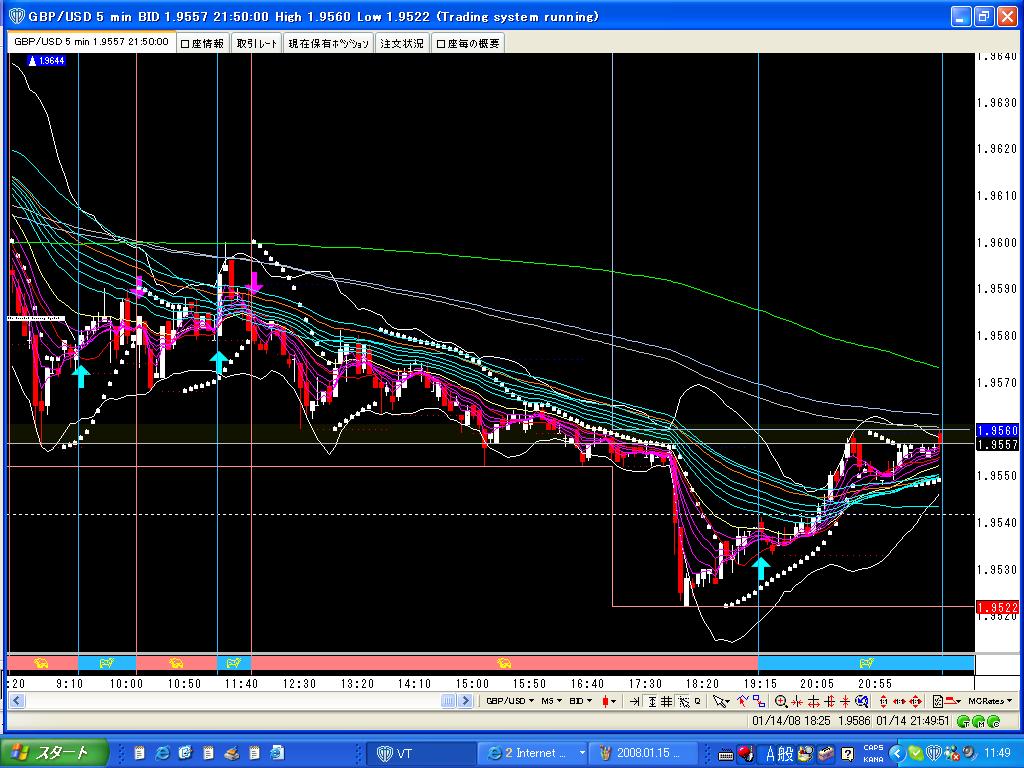The height and width of the screenshot is (768, 1024).
Task: Click the green M status indicator
Action: coord(978,722)
